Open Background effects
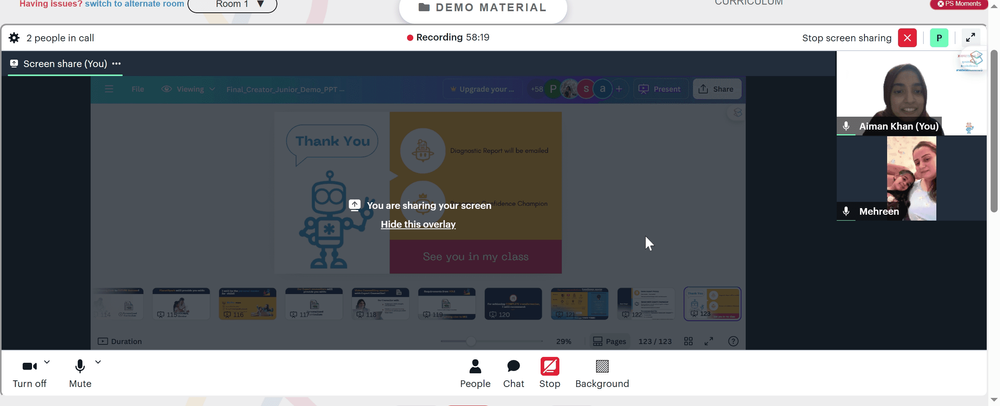 [602, 373]
